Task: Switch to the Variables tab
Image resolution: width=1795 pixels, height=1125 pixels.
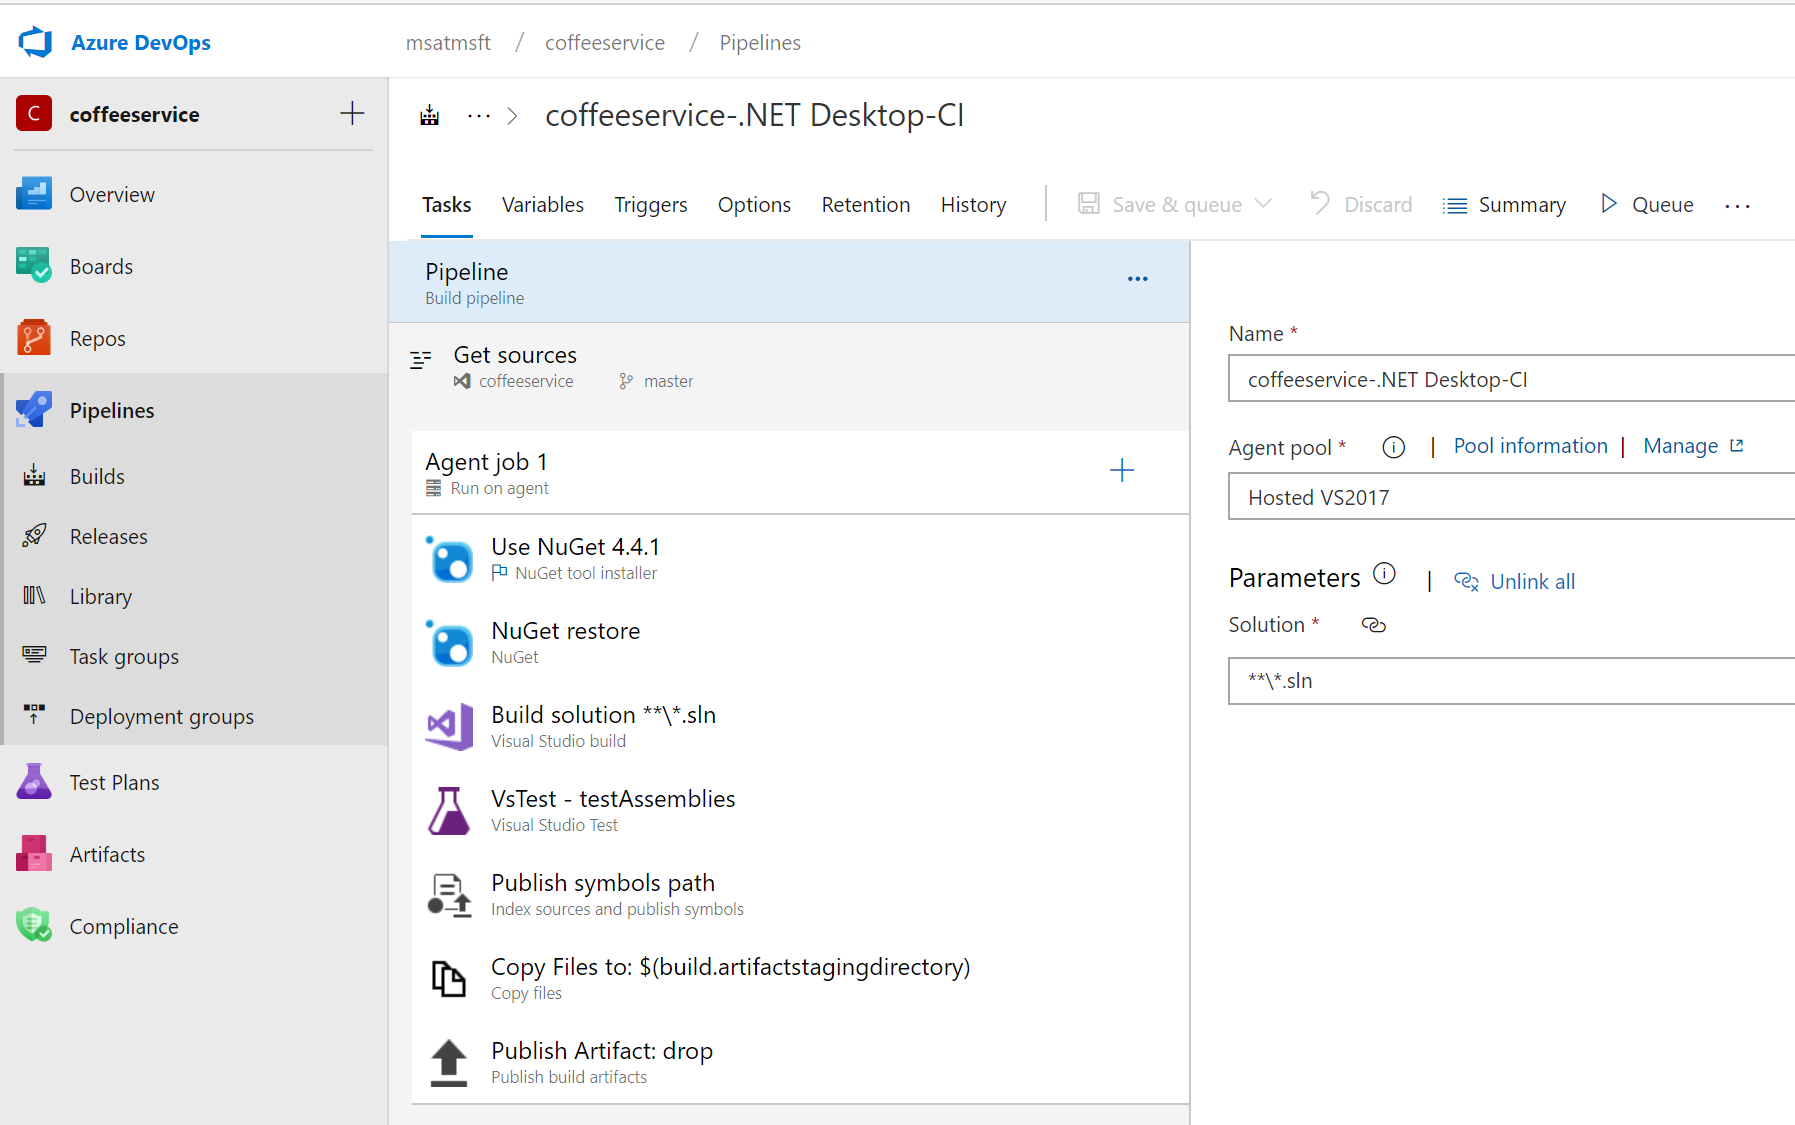Action: click(543, 205)
